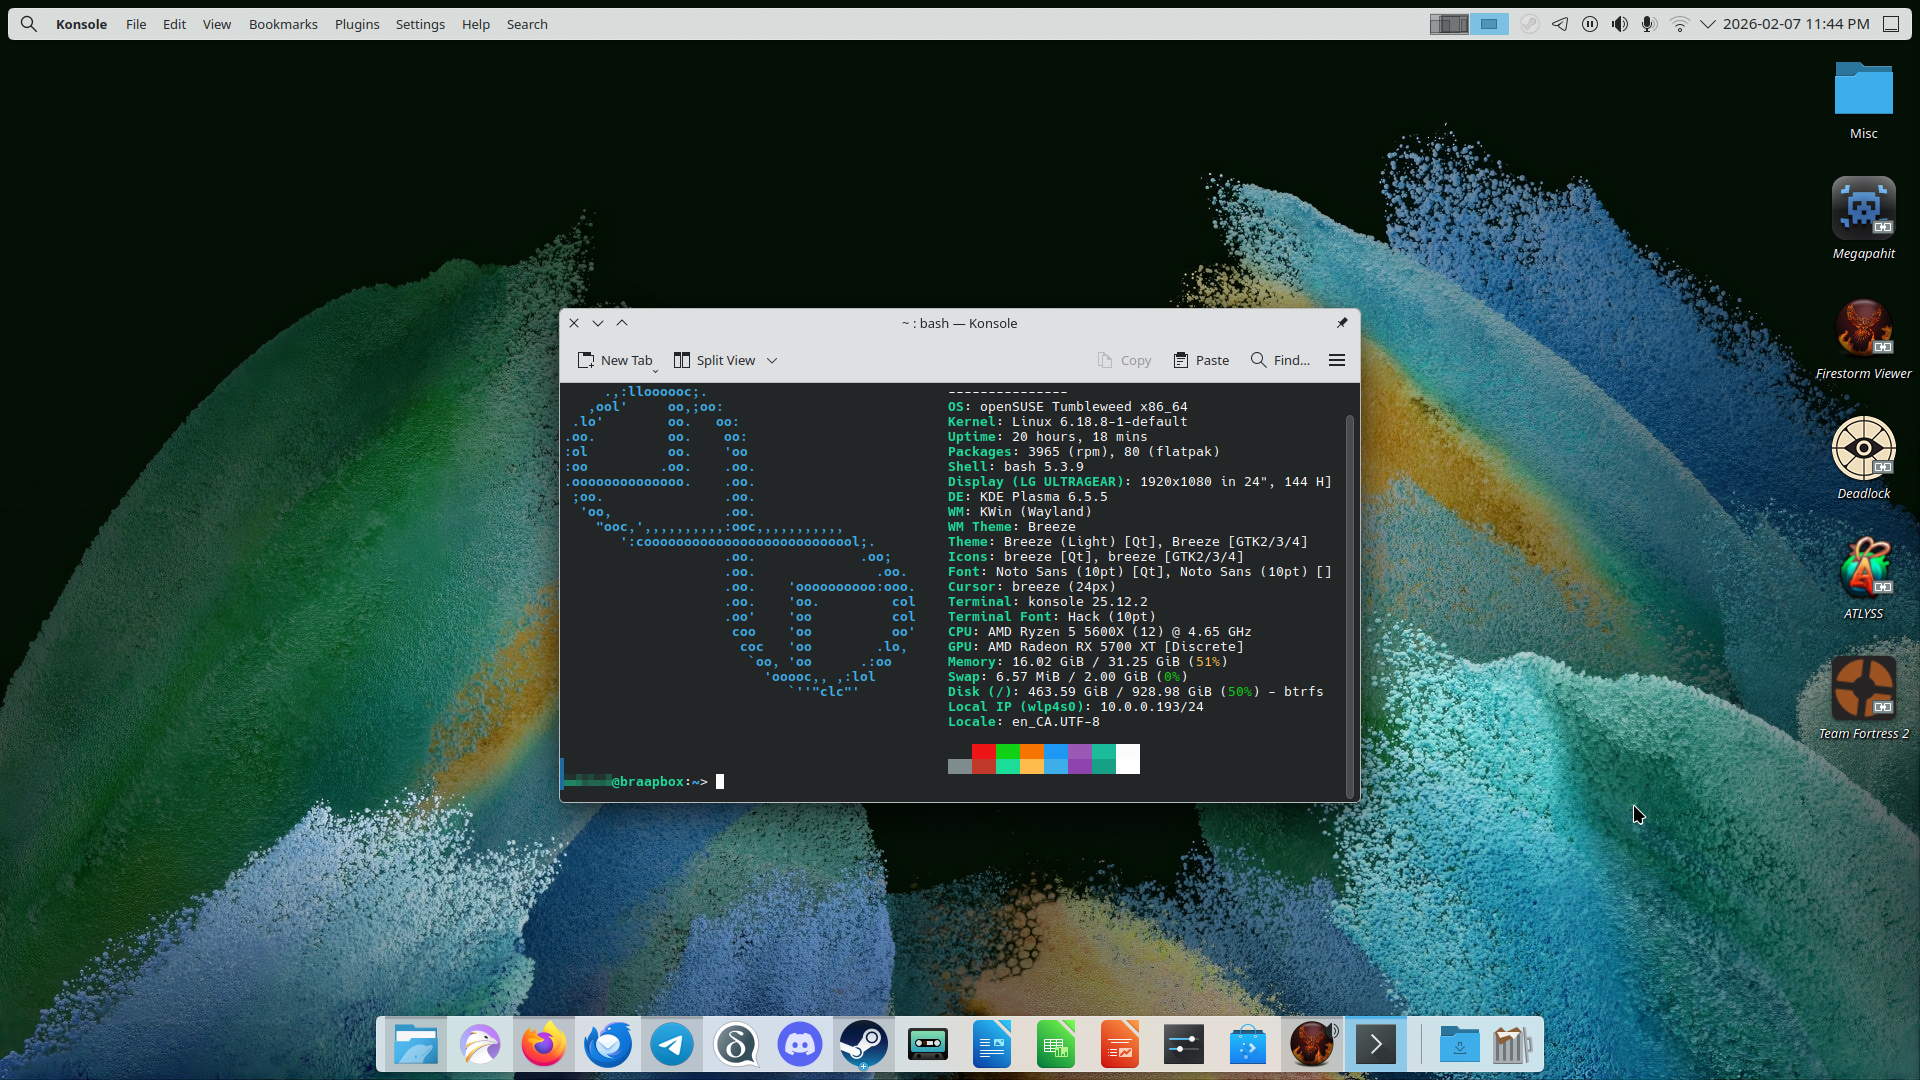The image size is (1920, 1080).
Task: Open Discord from the dock
Action: [x=800, y=1045]
